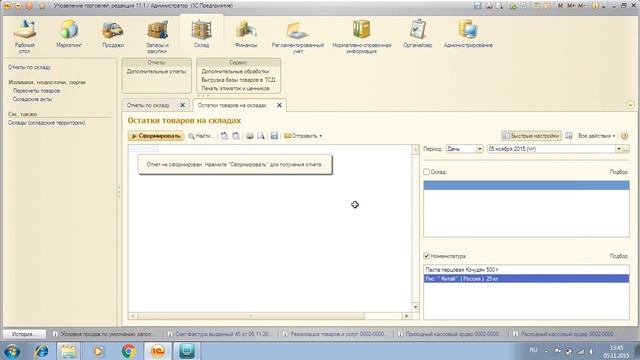The image size is (640, 360).
Task: Open Печать этикеток и ценников command
Action: (x=236, y=89)
